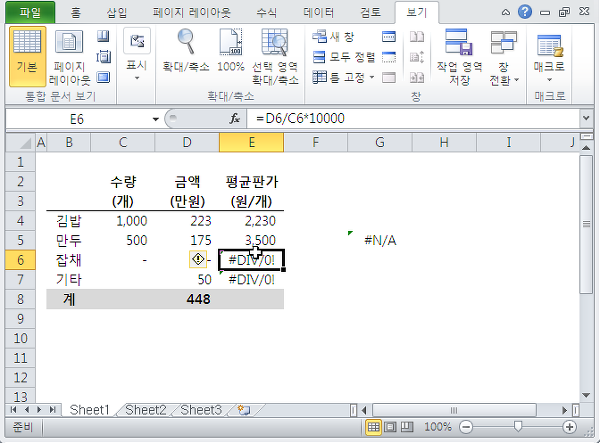The height and width of the screenshot is (443, 600).
Task: Go to last sheet navigation arrow
Action: point(52,410)
